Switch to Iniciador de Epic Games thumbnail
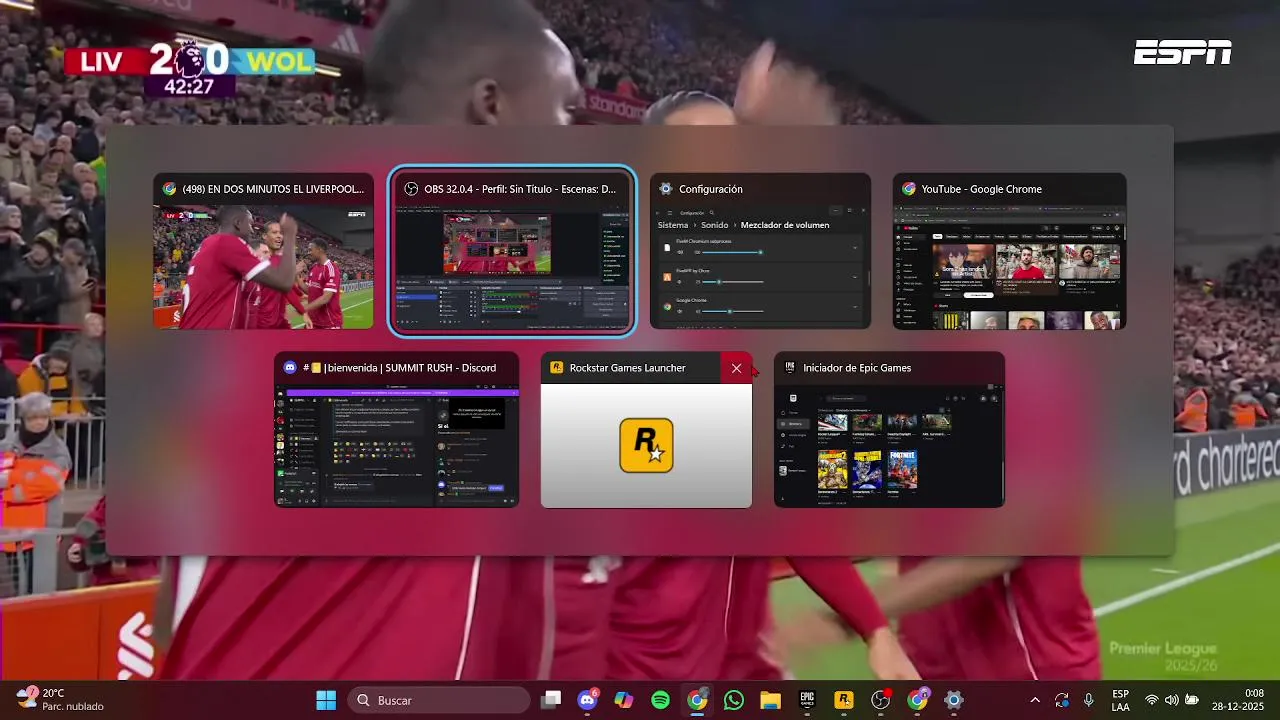 (889, 429)
